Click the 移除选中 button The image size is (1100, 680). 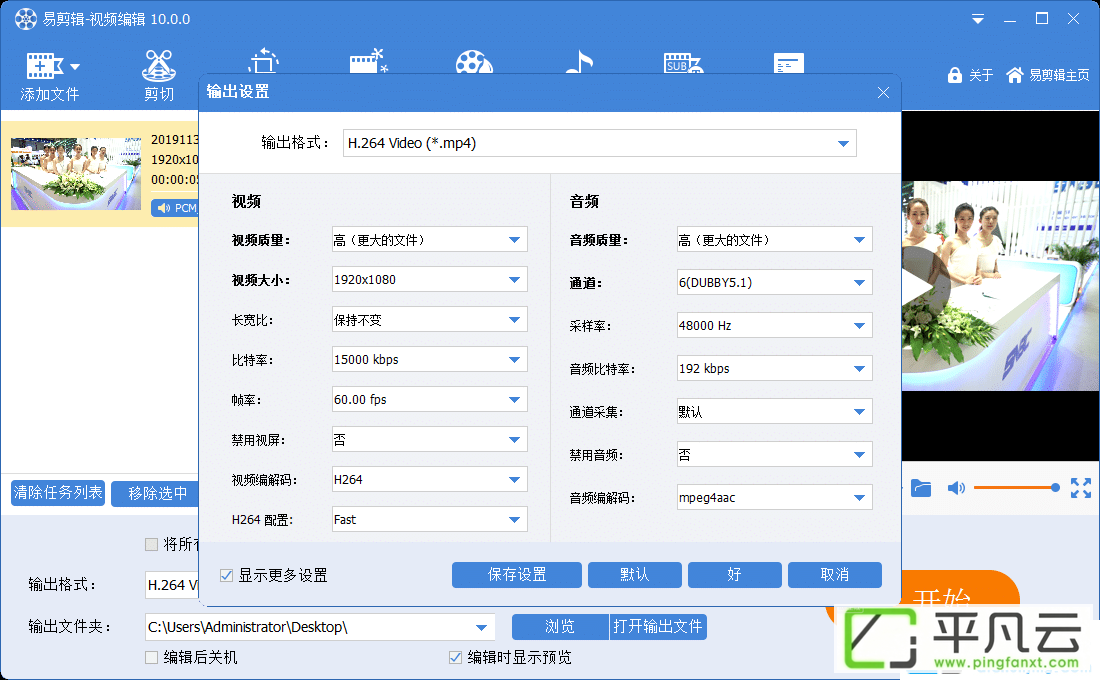point(157,493)
